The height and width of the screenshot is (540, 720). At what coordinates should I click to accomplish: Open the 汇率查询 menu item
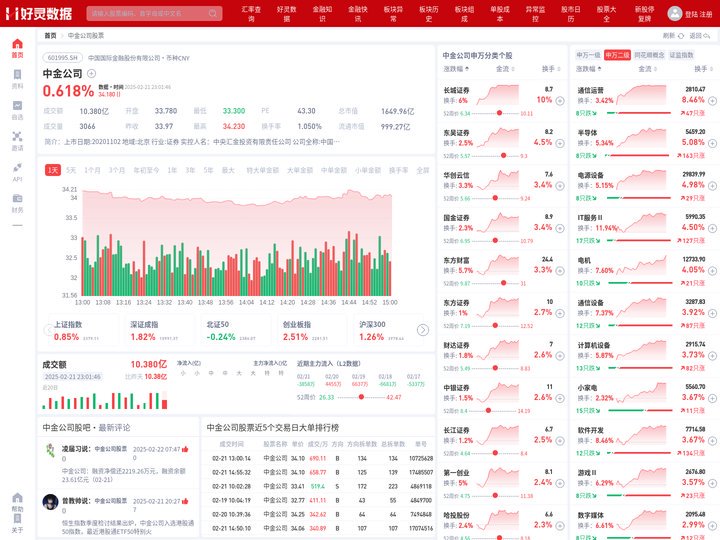point(251,14)
